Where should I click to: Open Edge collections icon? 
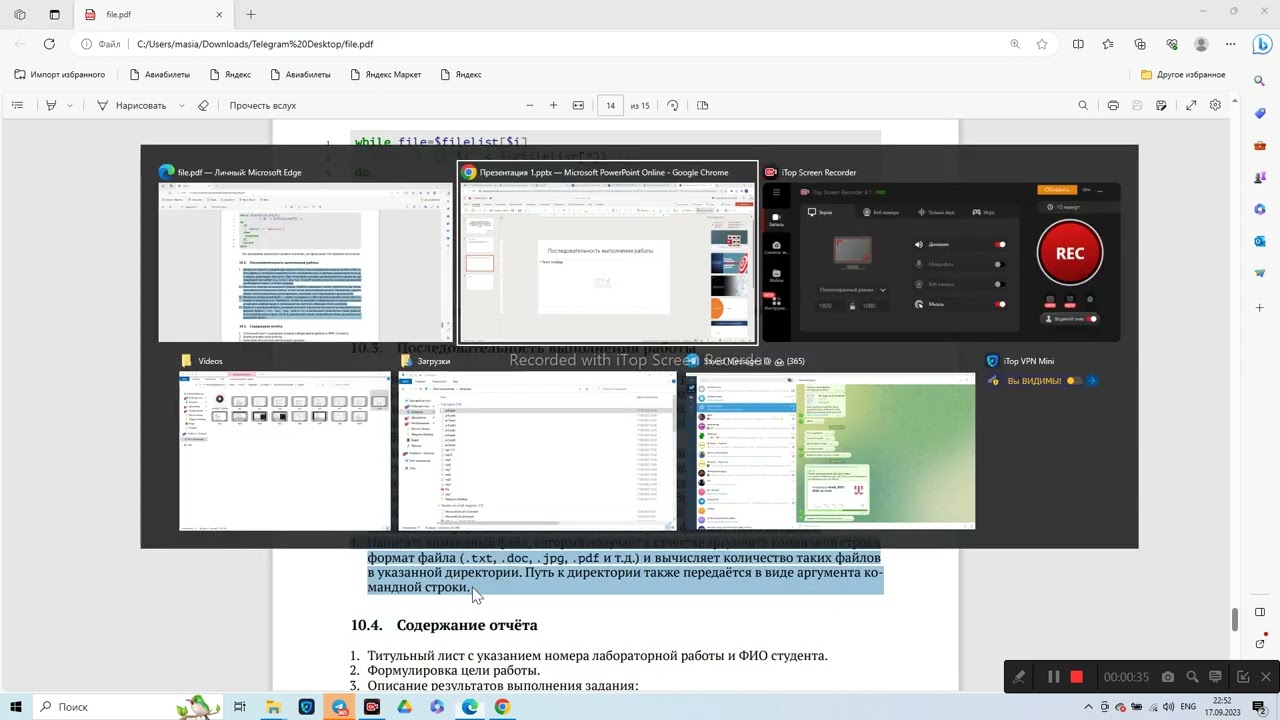pos(1140,44)
